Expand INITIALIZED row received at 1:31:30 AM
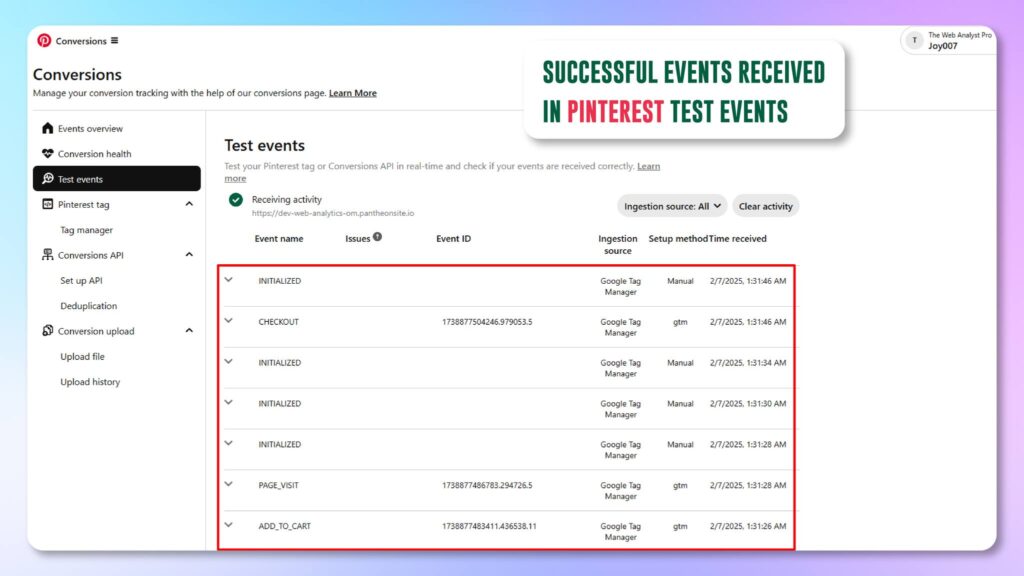This screenshot has height=576, width=1024. [229, 402]
